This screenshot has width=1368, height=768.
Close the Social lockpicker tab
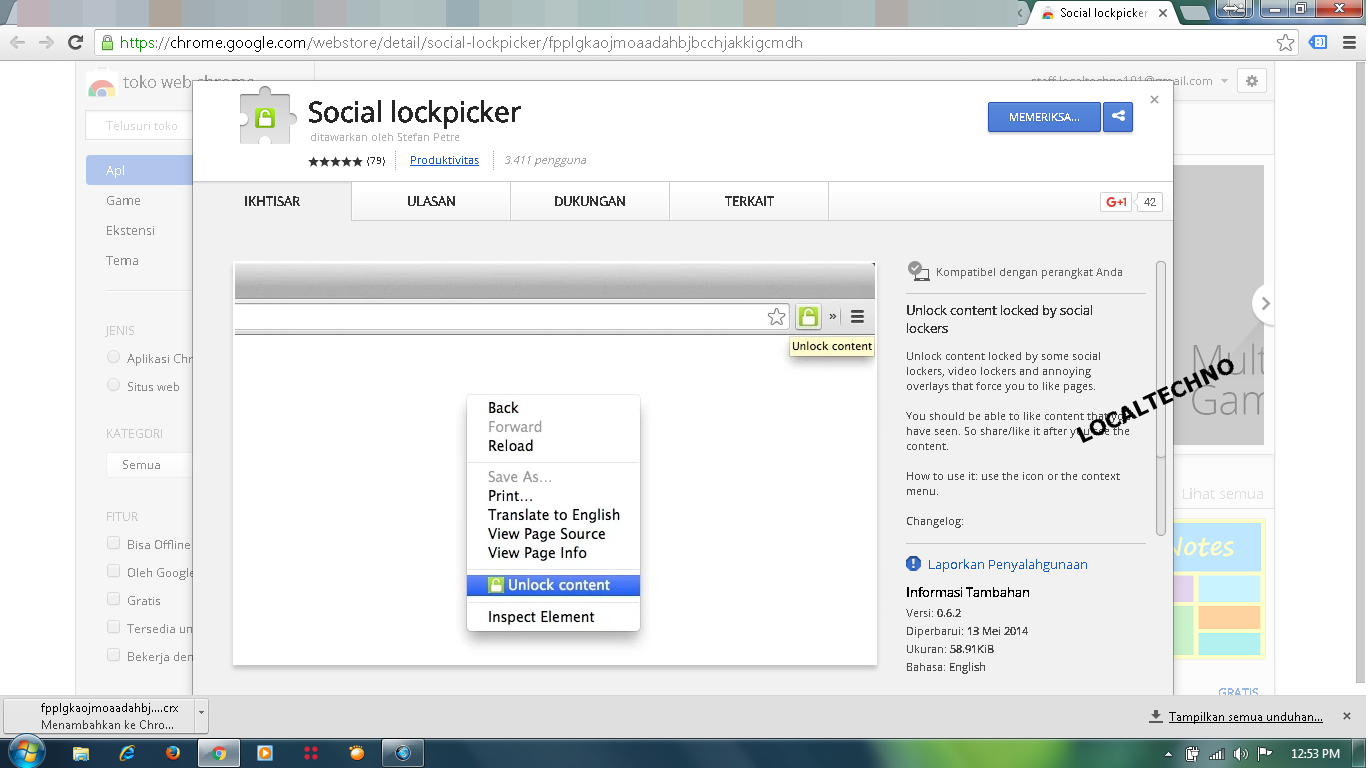pos(1163,13)
